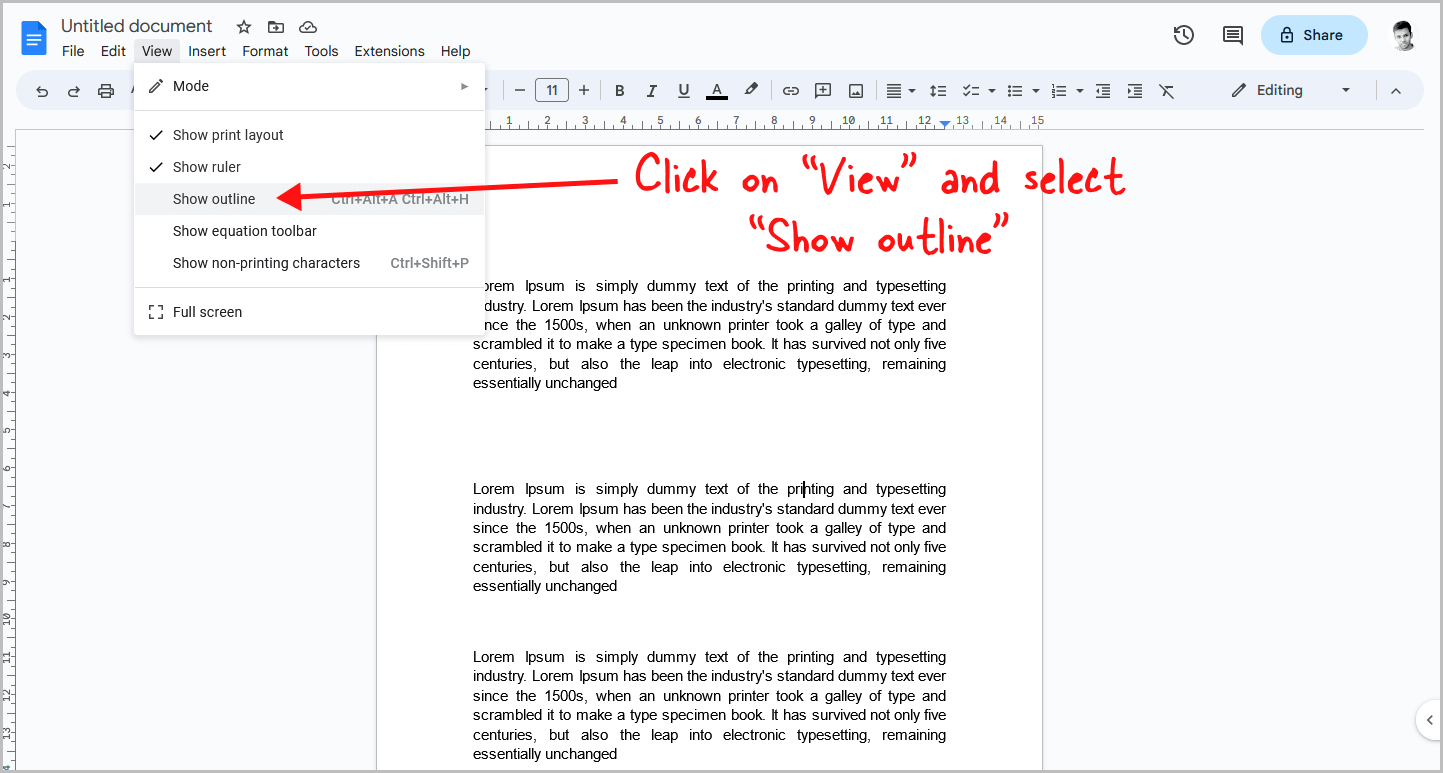Enable Show non-printing characters
The image size is (1443, 773).
(x=266, y=262)
